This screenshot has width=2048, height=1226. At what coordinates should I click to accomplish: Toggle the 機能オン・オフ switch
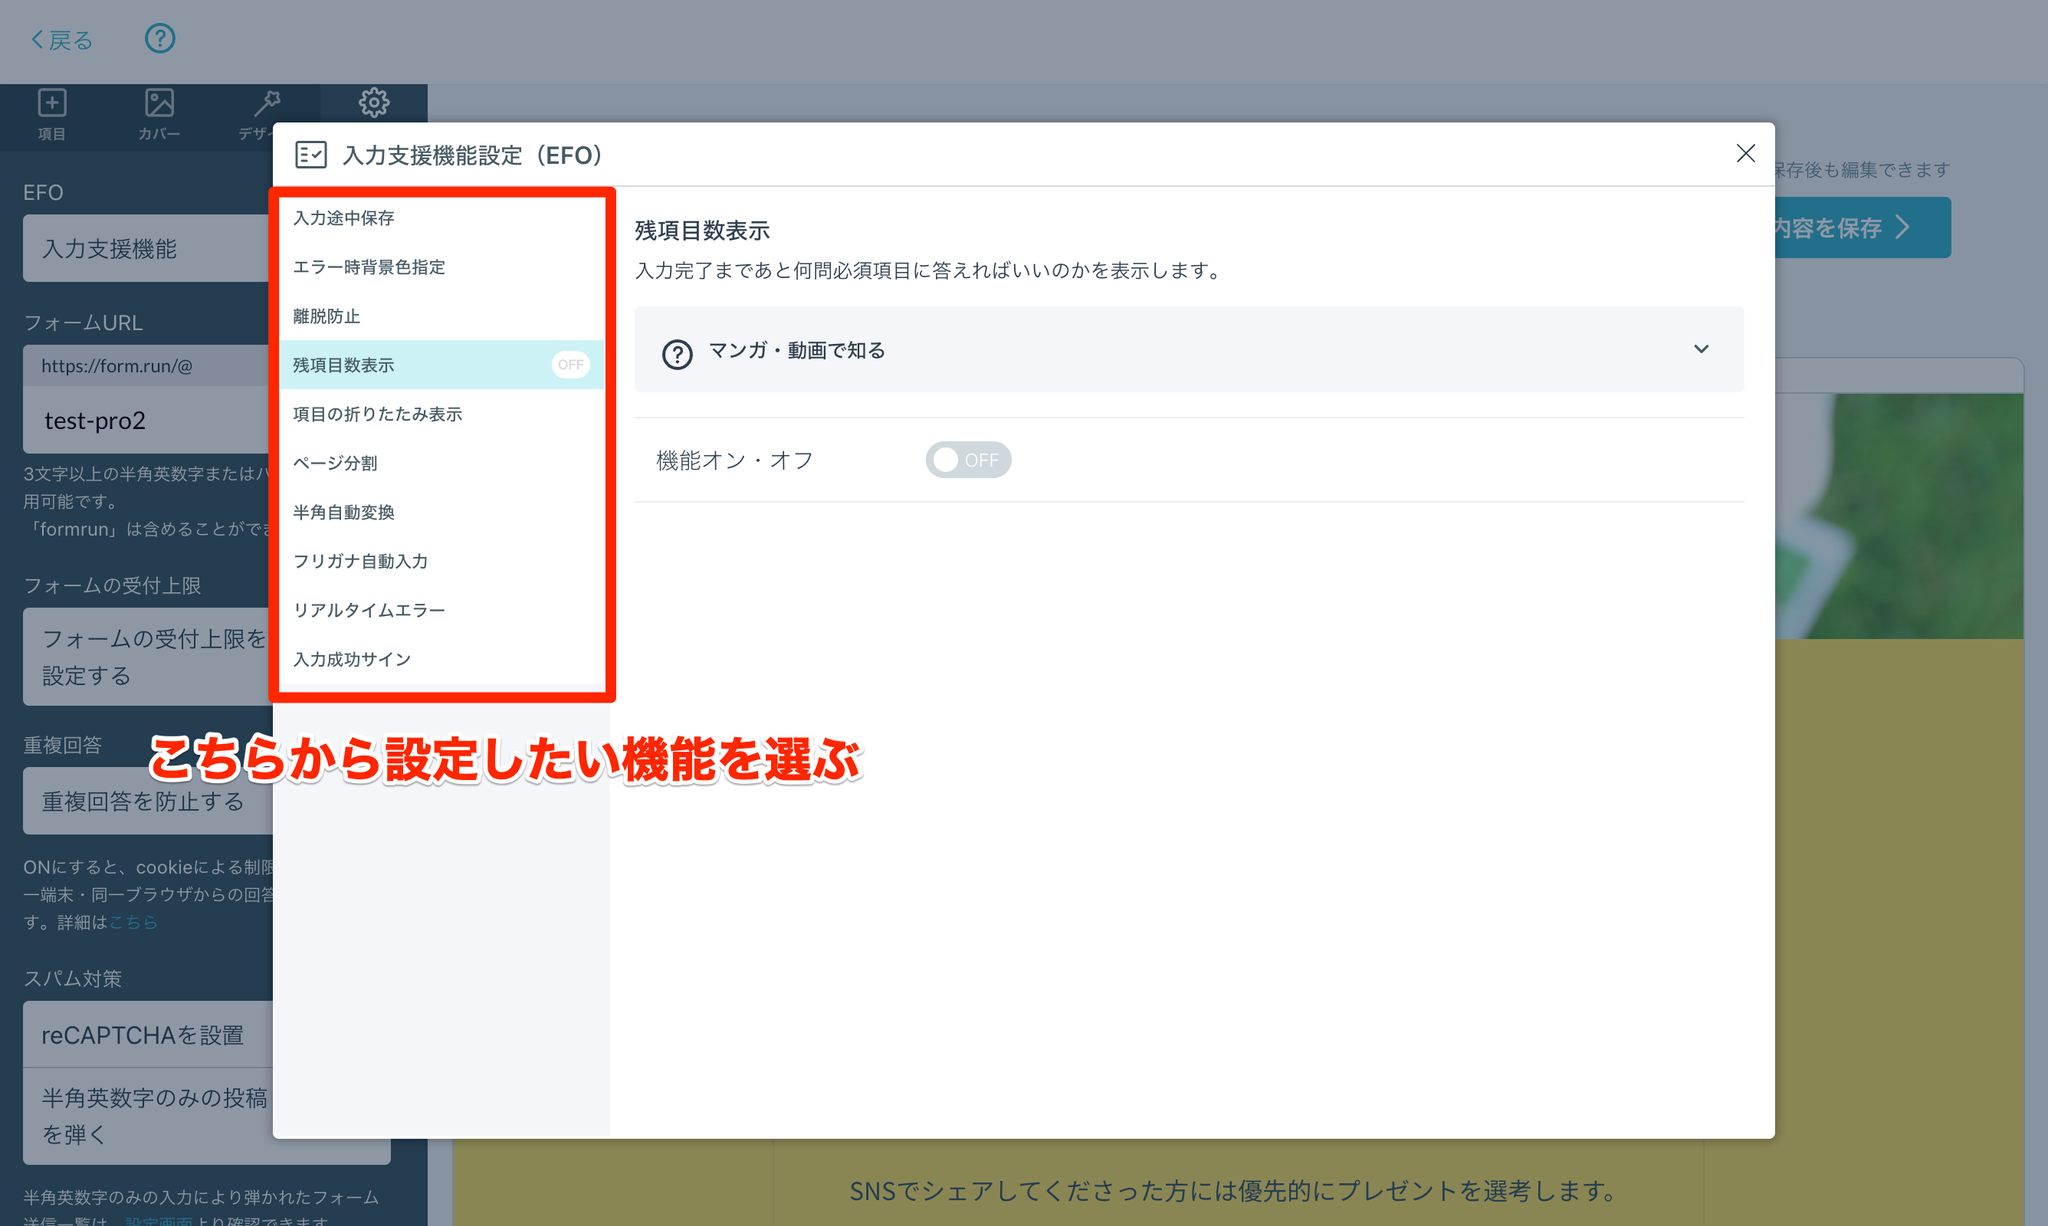967,460
